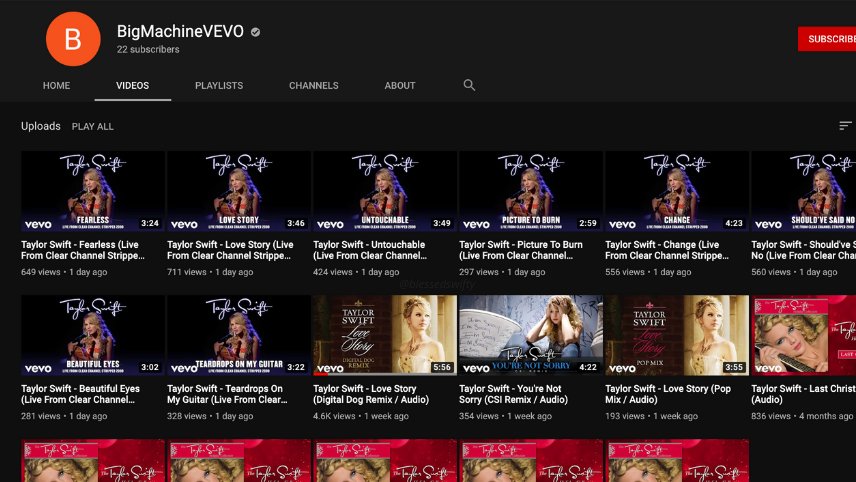
Task: Open the BigMachineVEVO channel avatar
Action: tap(73, 39)
